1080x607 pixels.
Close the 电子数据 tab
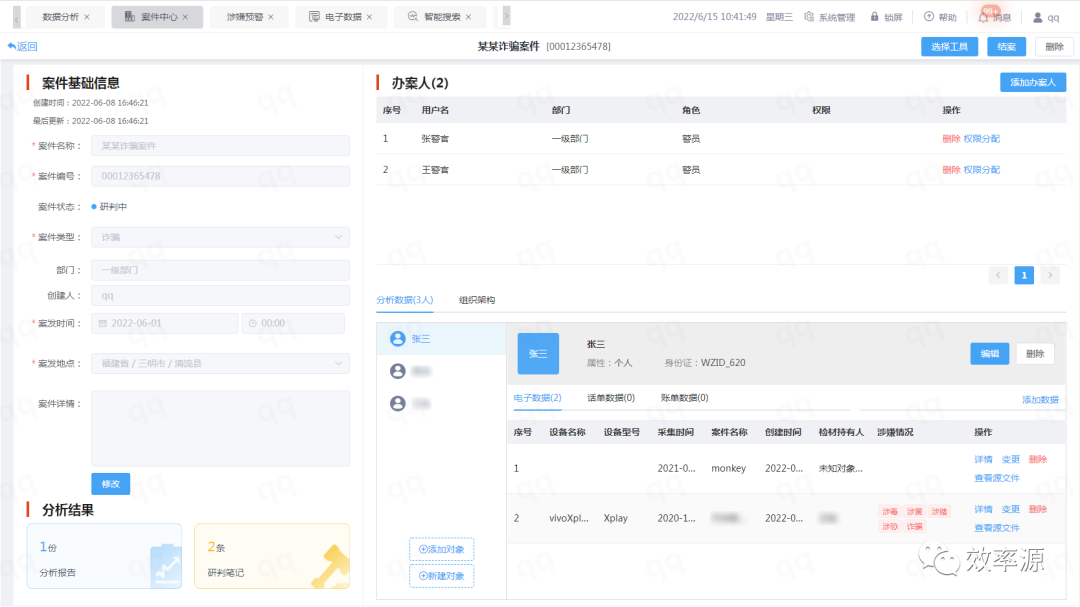tap(369, 17)
